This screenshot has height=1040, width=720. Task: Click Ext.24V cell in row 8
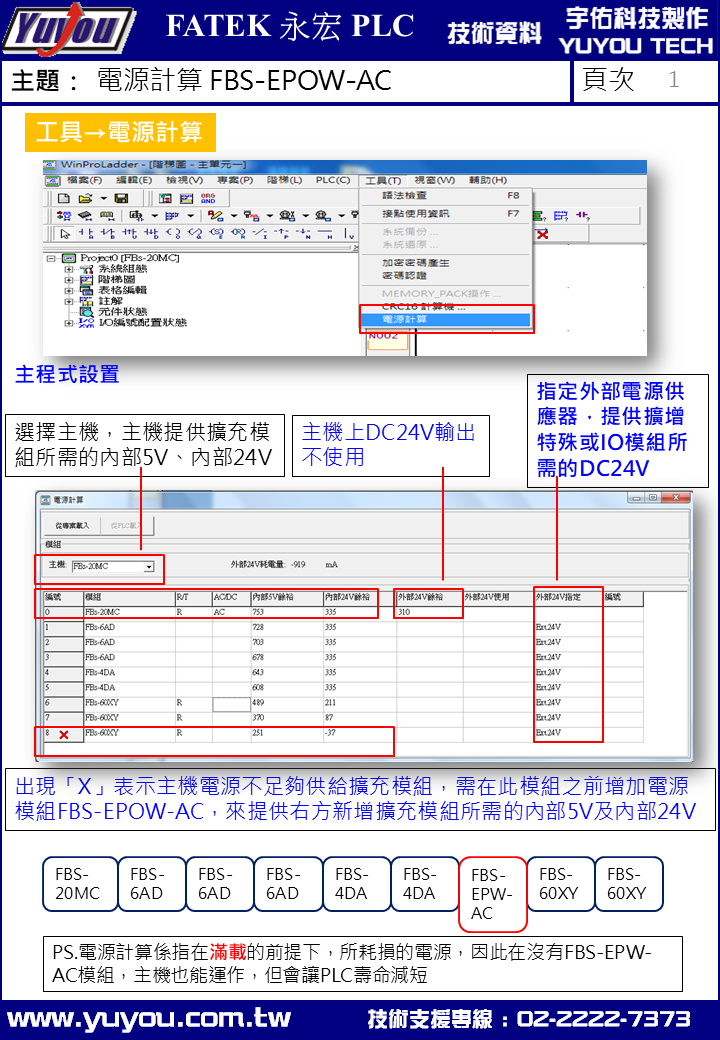click(568, 733)
